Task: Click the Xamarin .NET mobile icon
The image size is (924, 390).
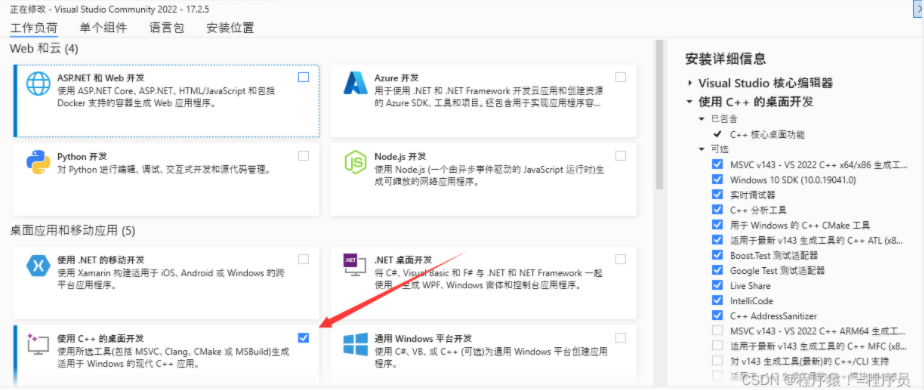Action: tap(38, 266)
